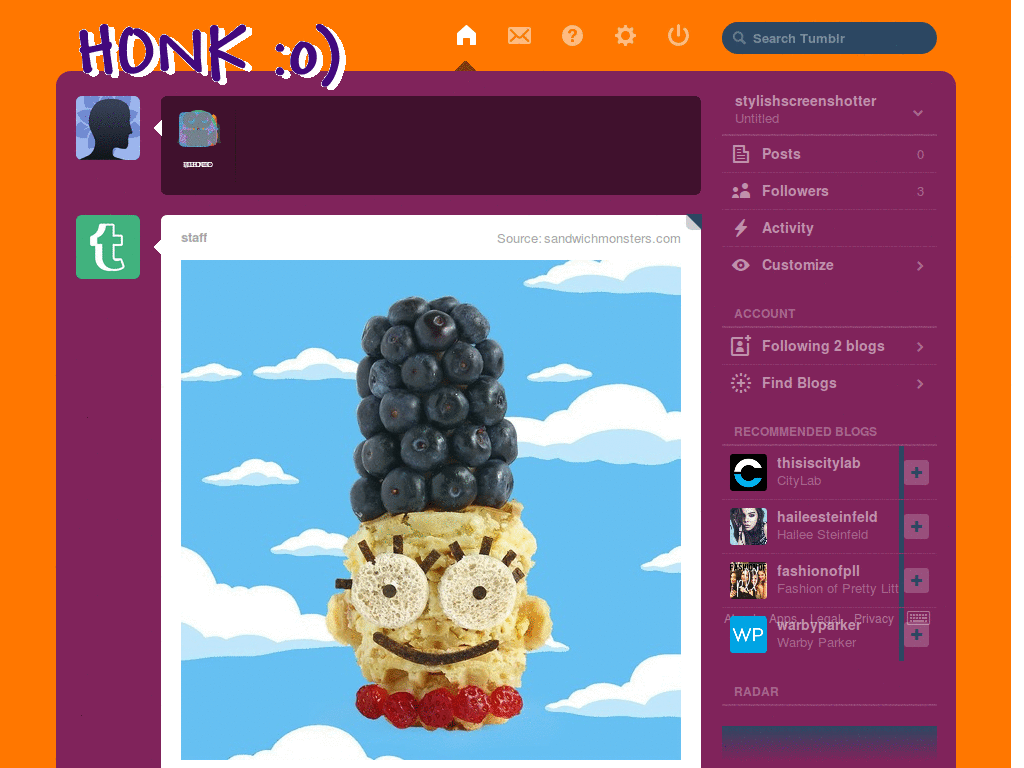
Task: Click the folded corner of staff post
Action: pos(693,223)
